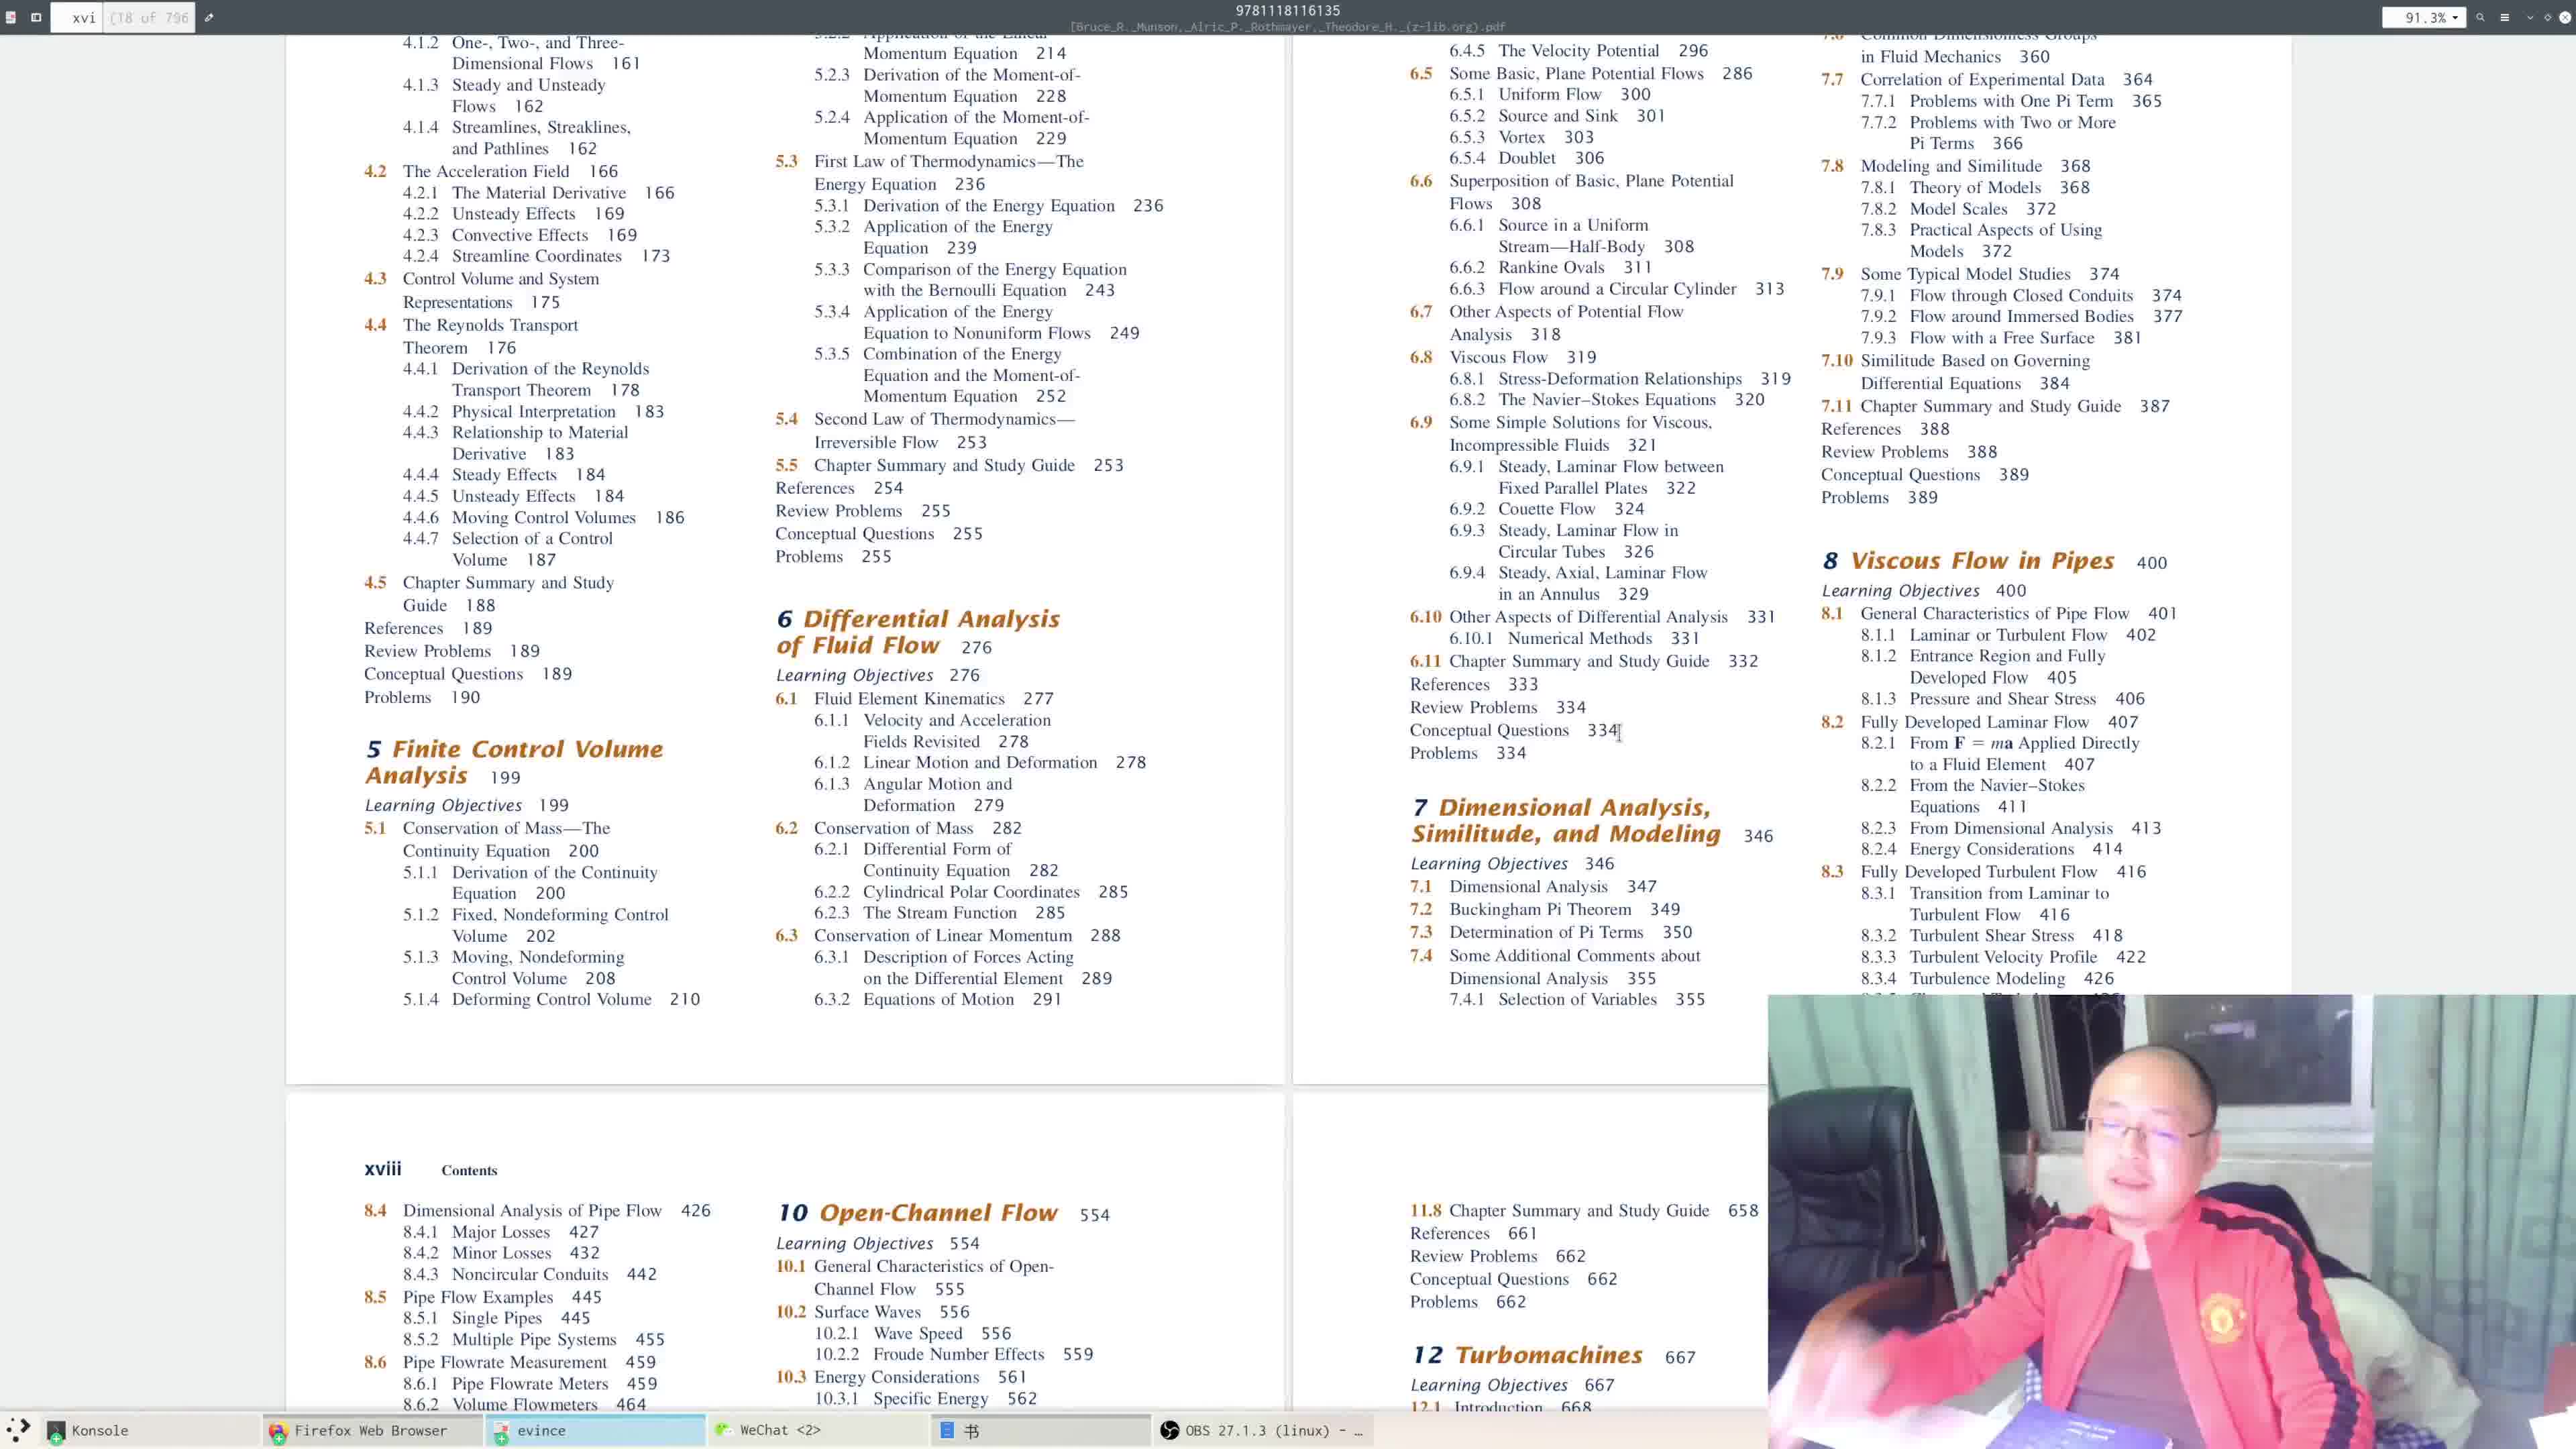The width and height of the screenshot is (2576, 1449).
Task: Activate the annotate pencil tool
Action: [209, 17]
